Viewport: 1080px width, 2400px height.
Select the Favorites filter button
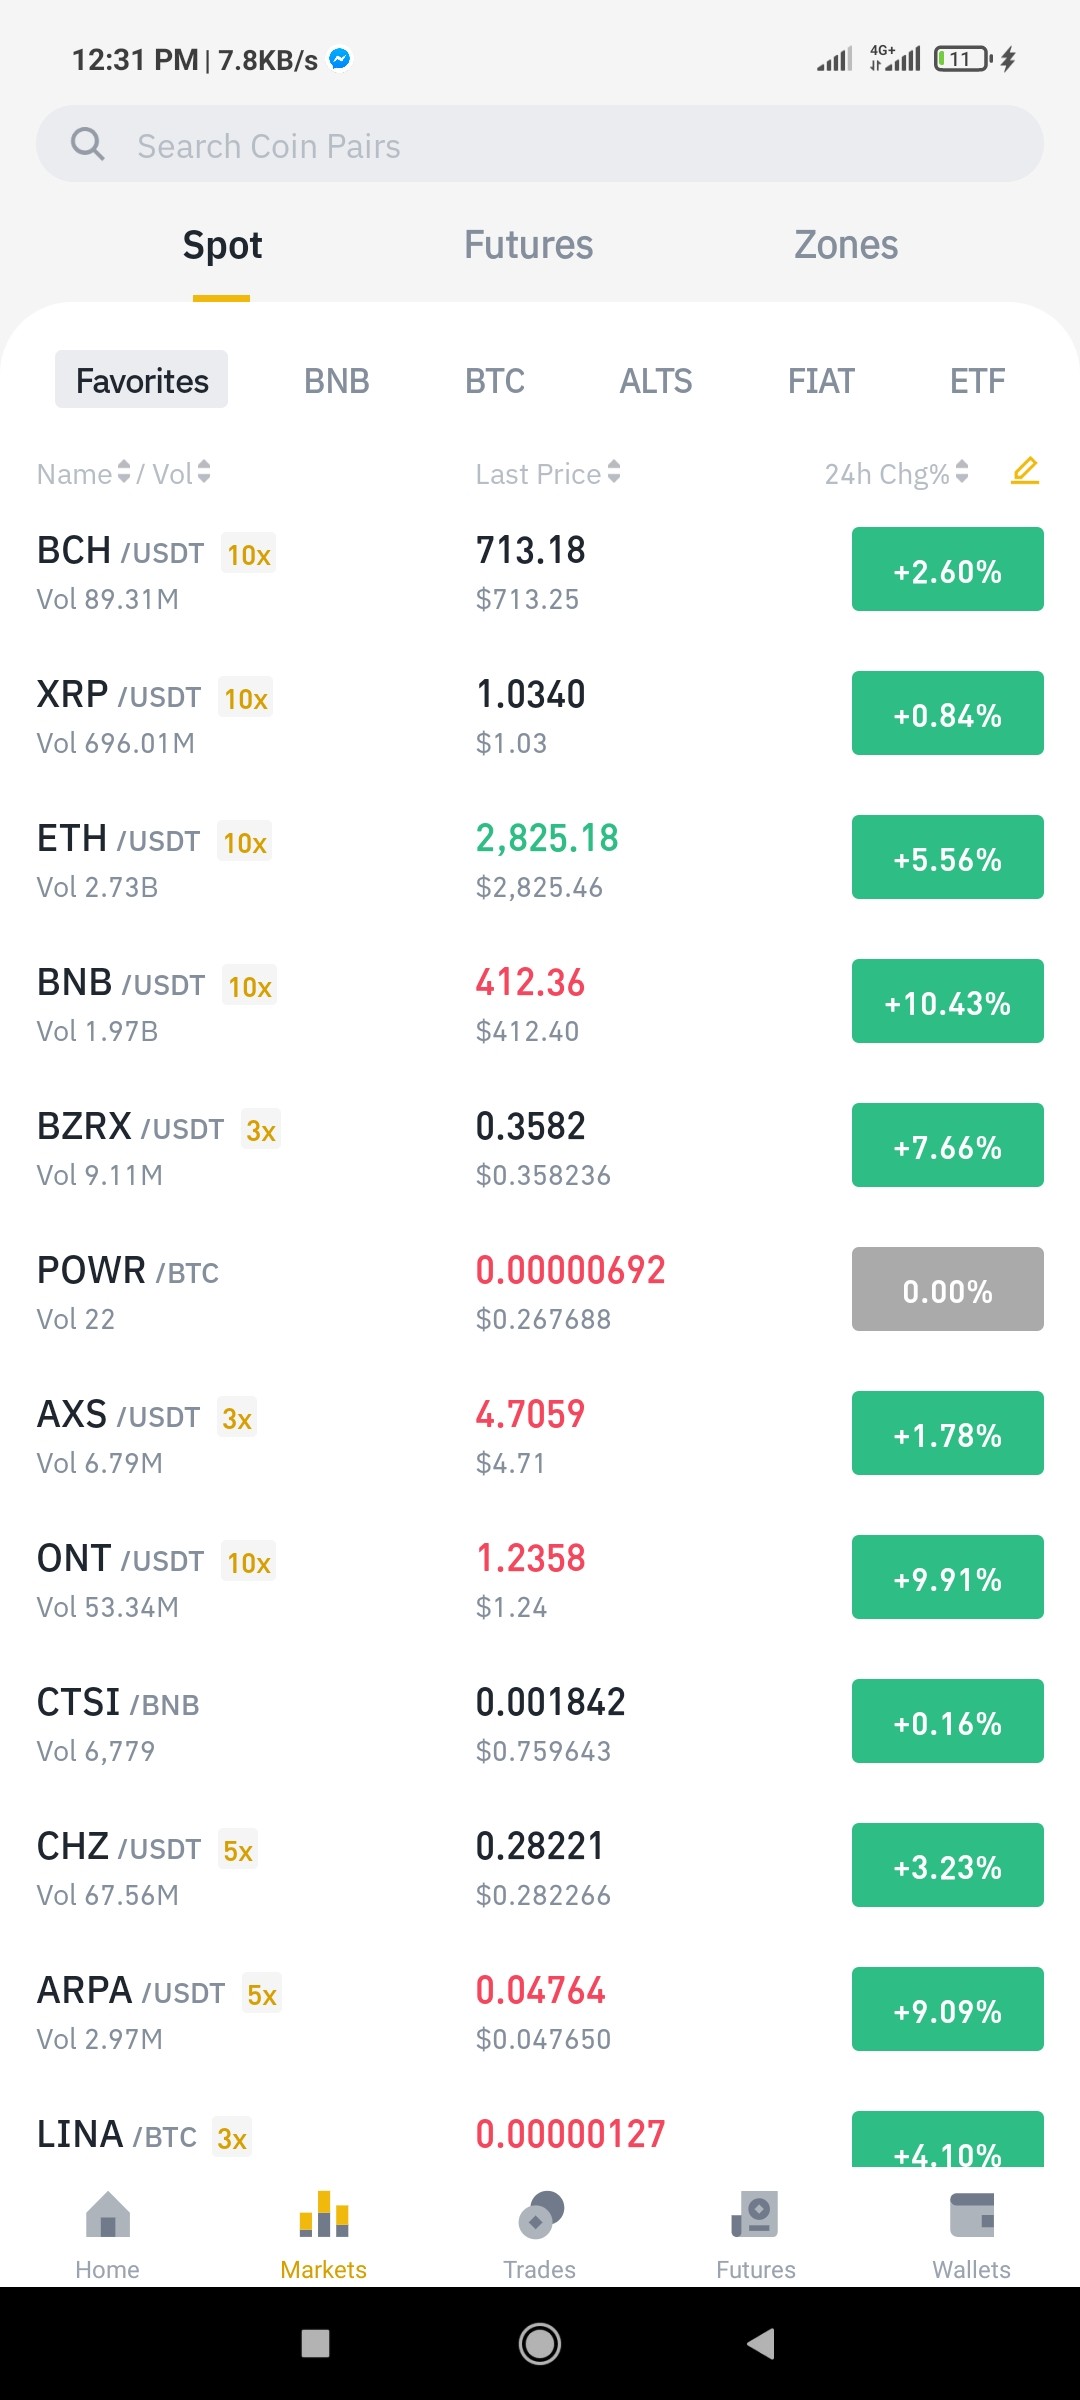coord(142,379)
